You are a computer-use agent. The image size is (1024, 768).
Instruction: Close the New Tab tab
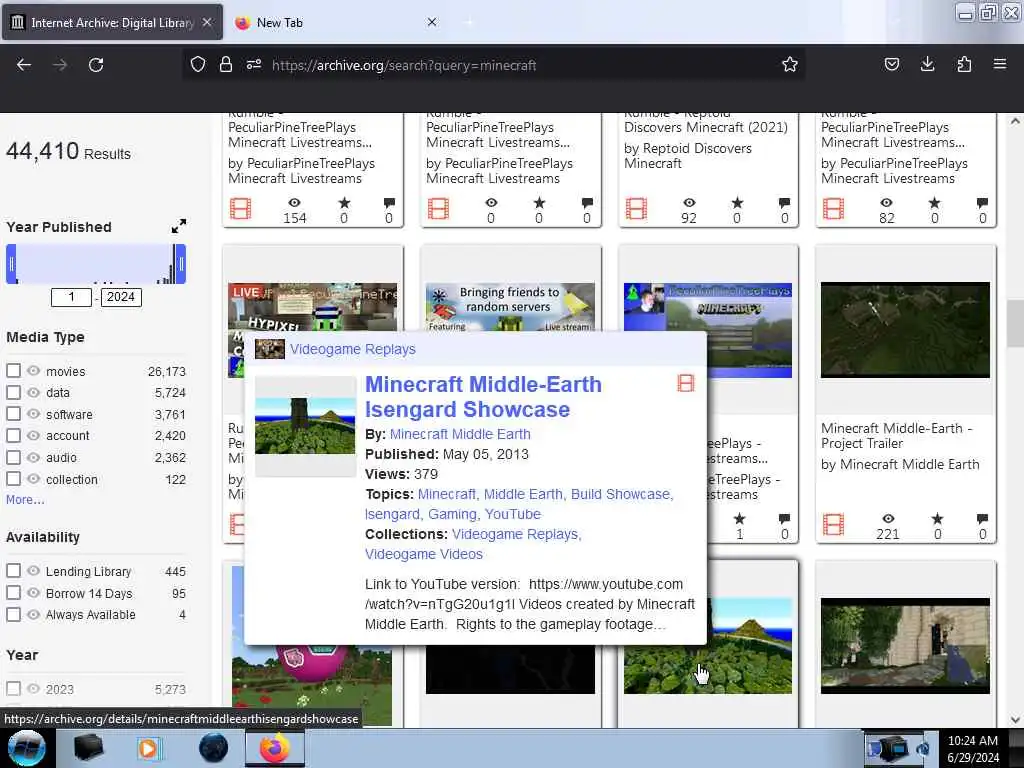pos(432,22)
